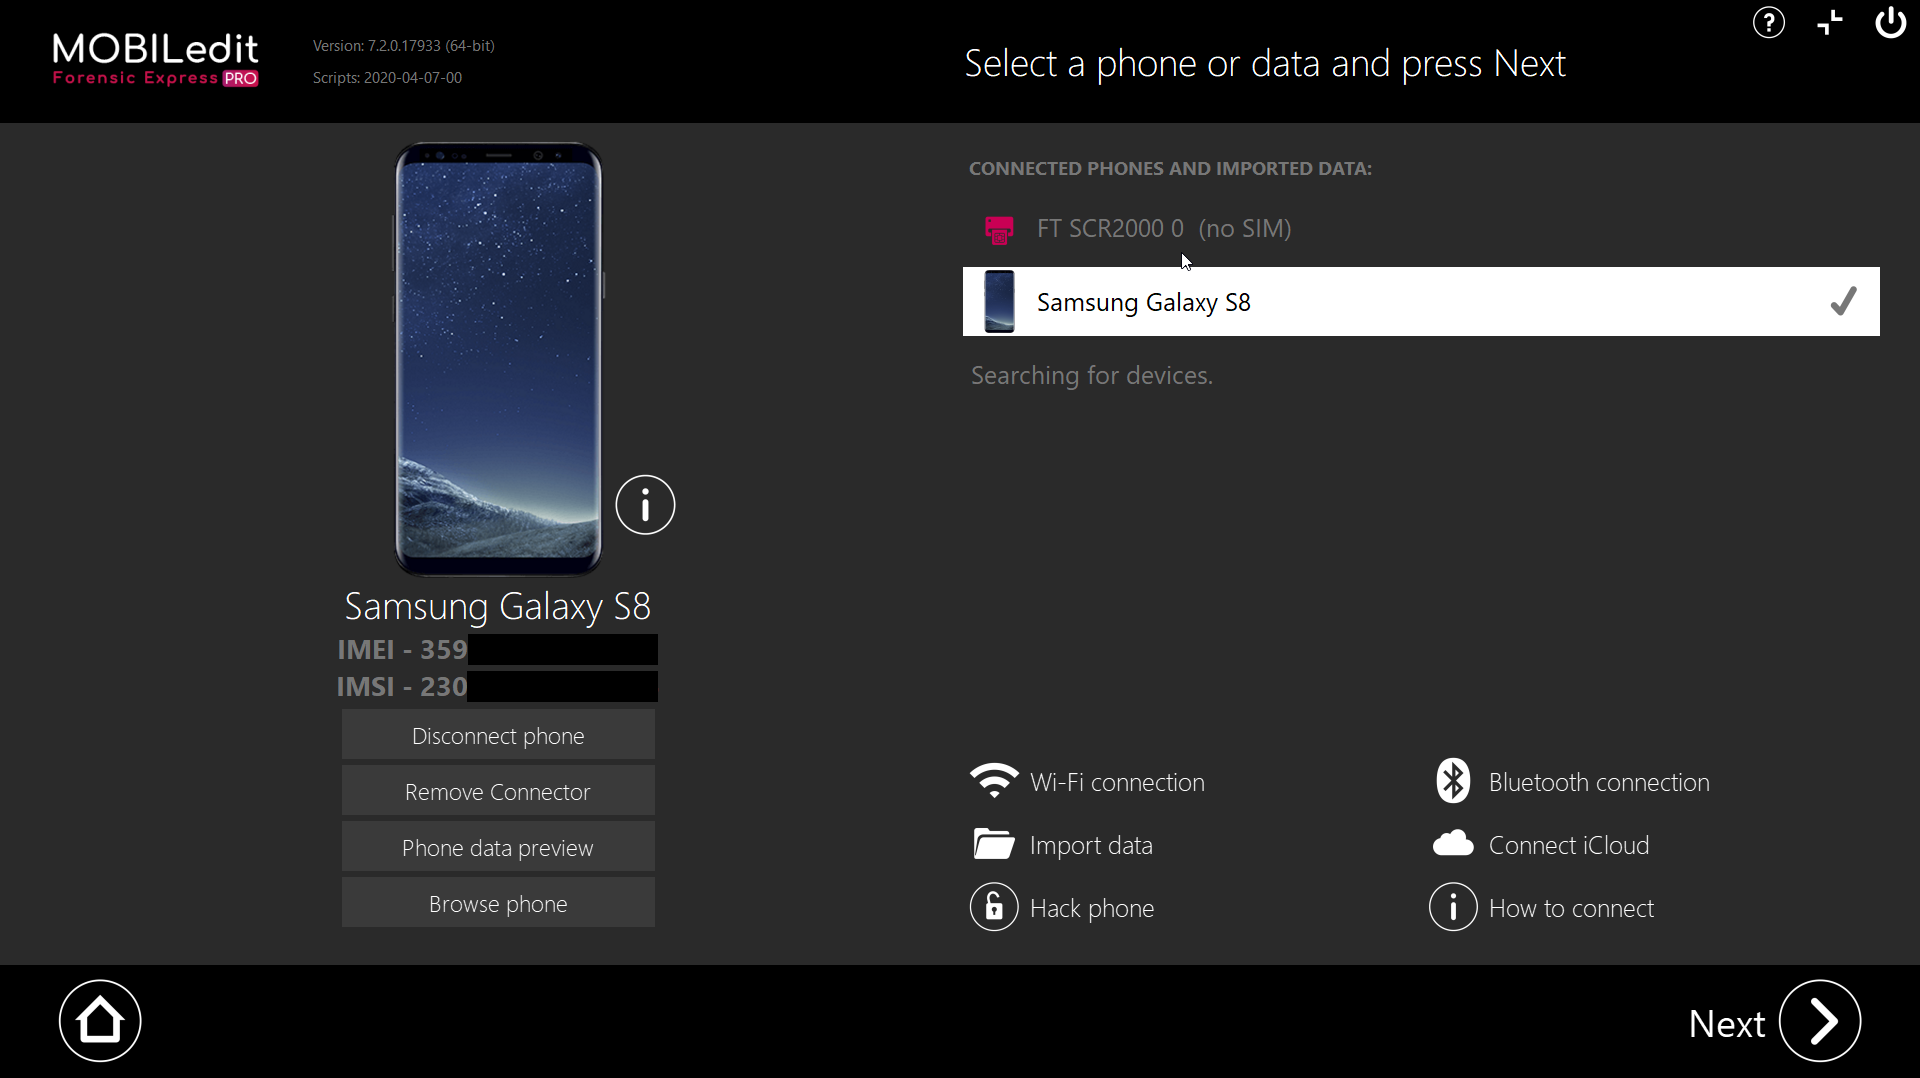Click the Import data folder icon

pyautogui.click(x=994, y=844)
